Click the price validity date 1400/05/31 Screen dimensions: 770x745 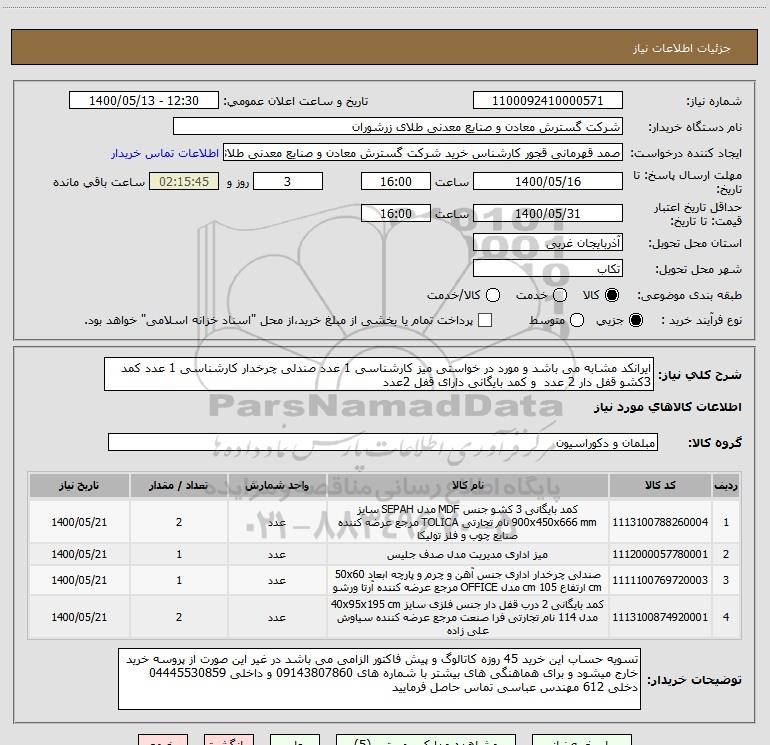pos(548,214)
